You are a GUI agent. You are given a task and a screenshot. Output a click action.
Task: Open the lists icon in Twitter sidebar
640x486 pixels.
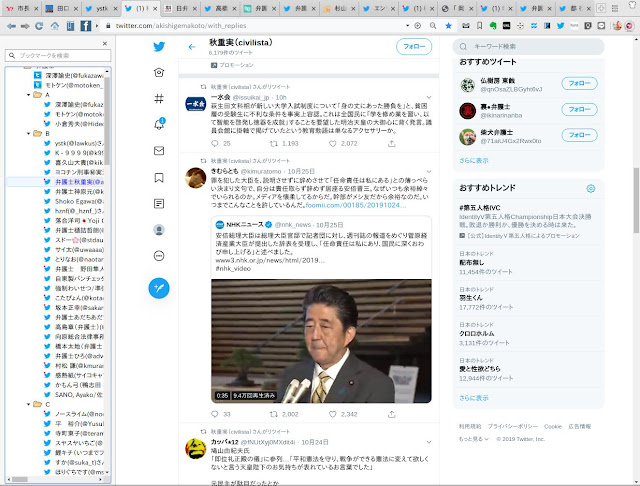click(159, 204)
